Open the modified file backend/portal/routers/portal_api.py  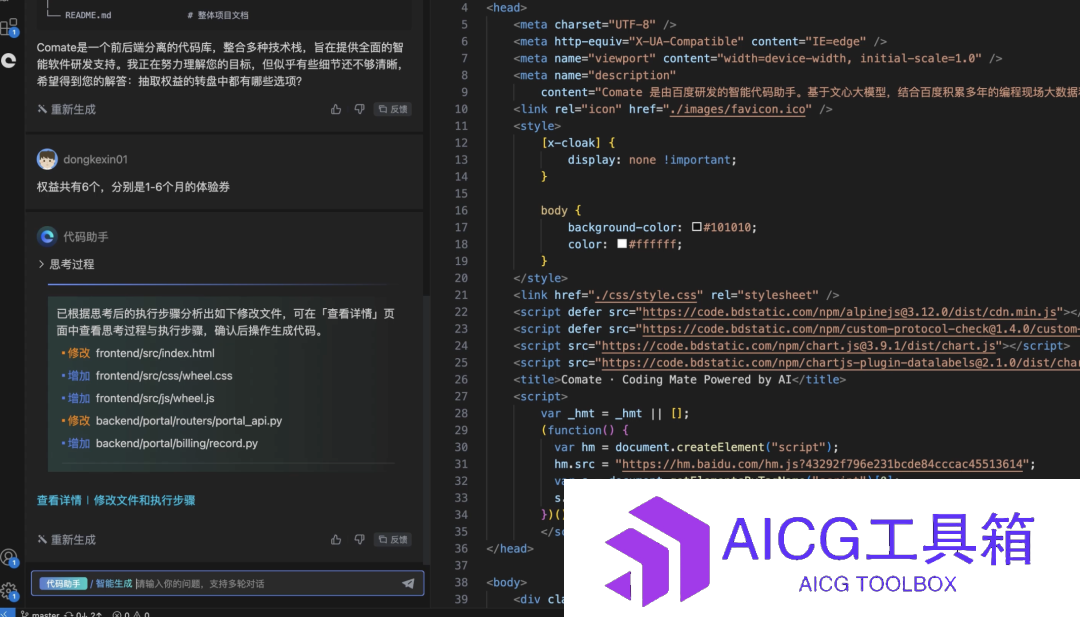pyautogui.click(x=189, y=421)
